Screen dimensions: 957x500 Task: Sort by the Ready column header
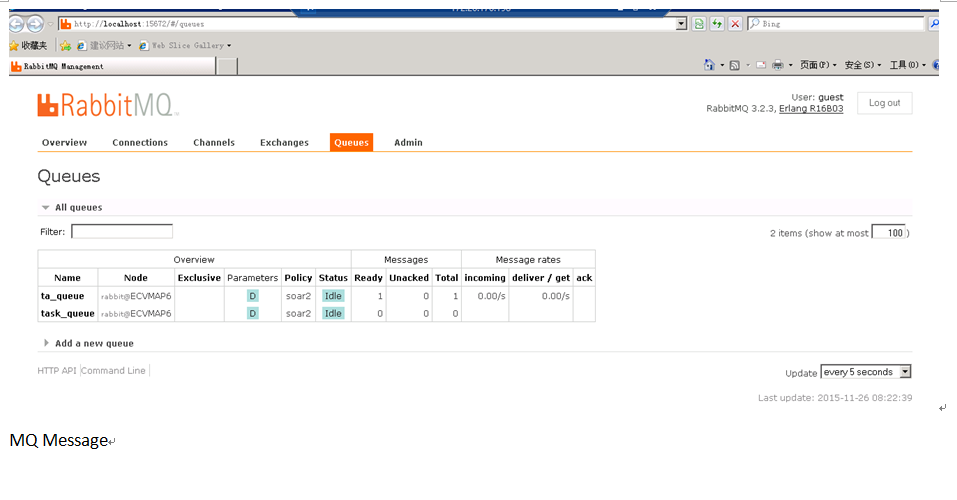368,278
